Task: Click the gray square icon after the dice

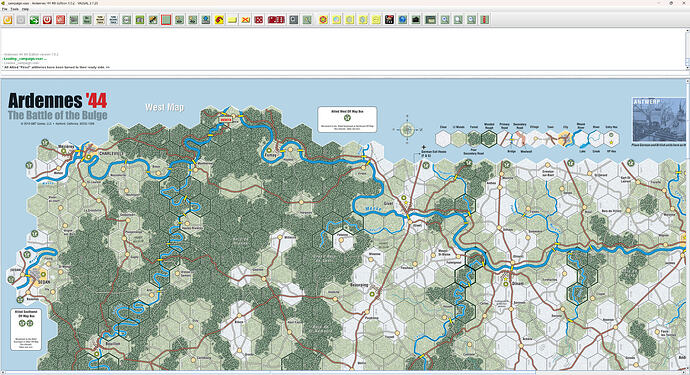Action: coord(294,19)
